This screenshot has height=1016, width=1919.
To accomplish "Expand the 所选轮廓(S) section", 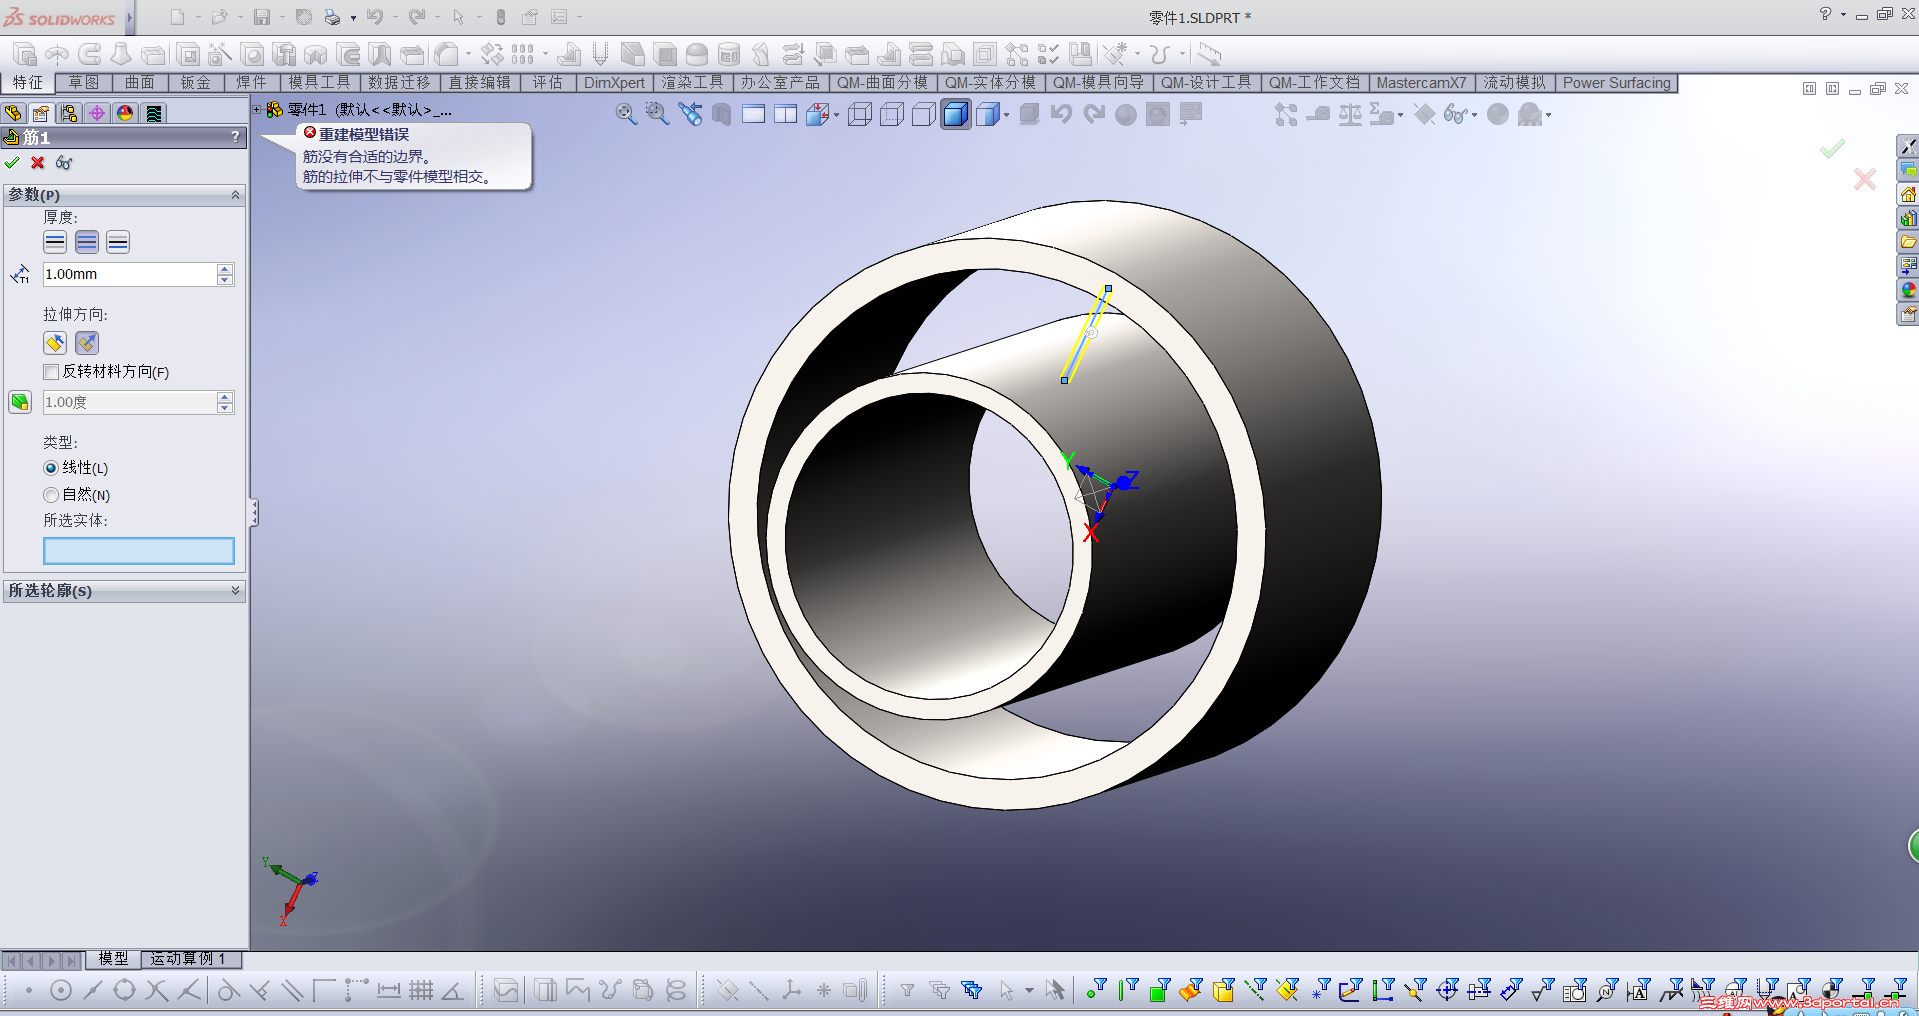I will (x=235, y=591).
